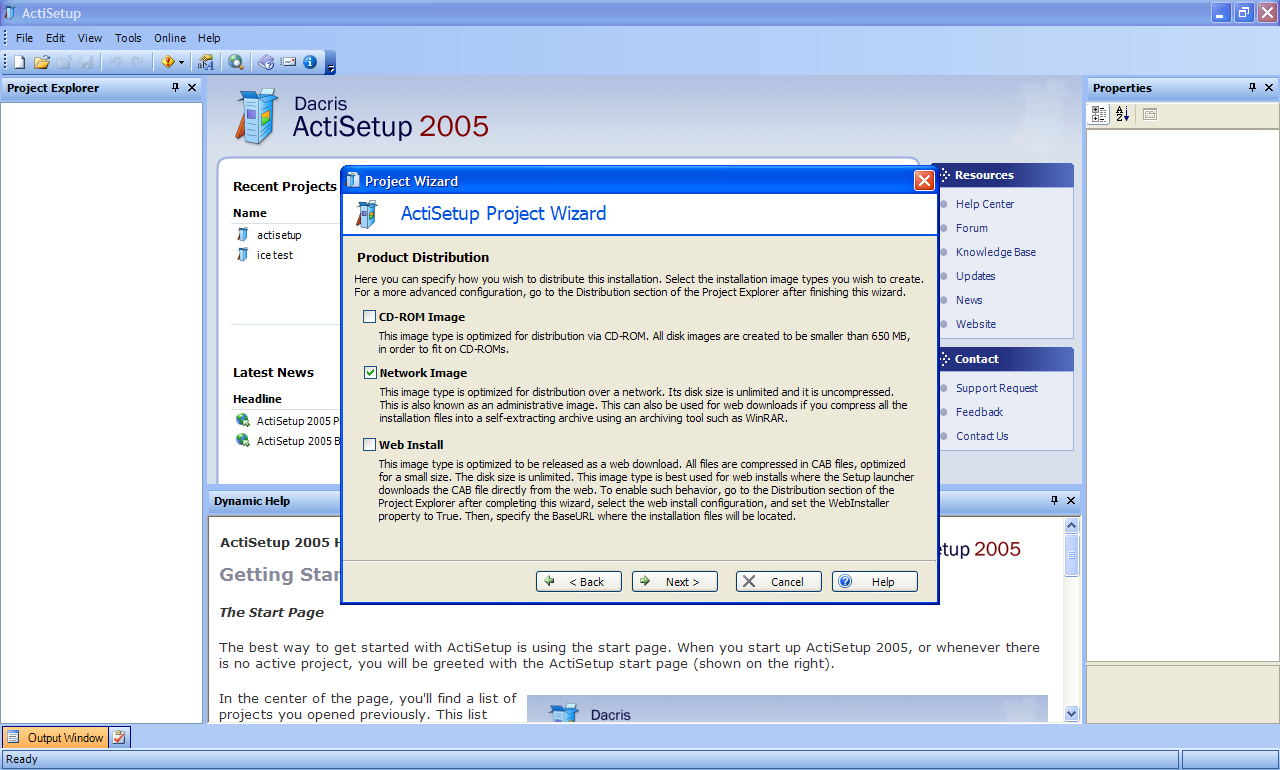Open the View menu
Viewport: 1280px width, 770px height.
click(90, 38)
